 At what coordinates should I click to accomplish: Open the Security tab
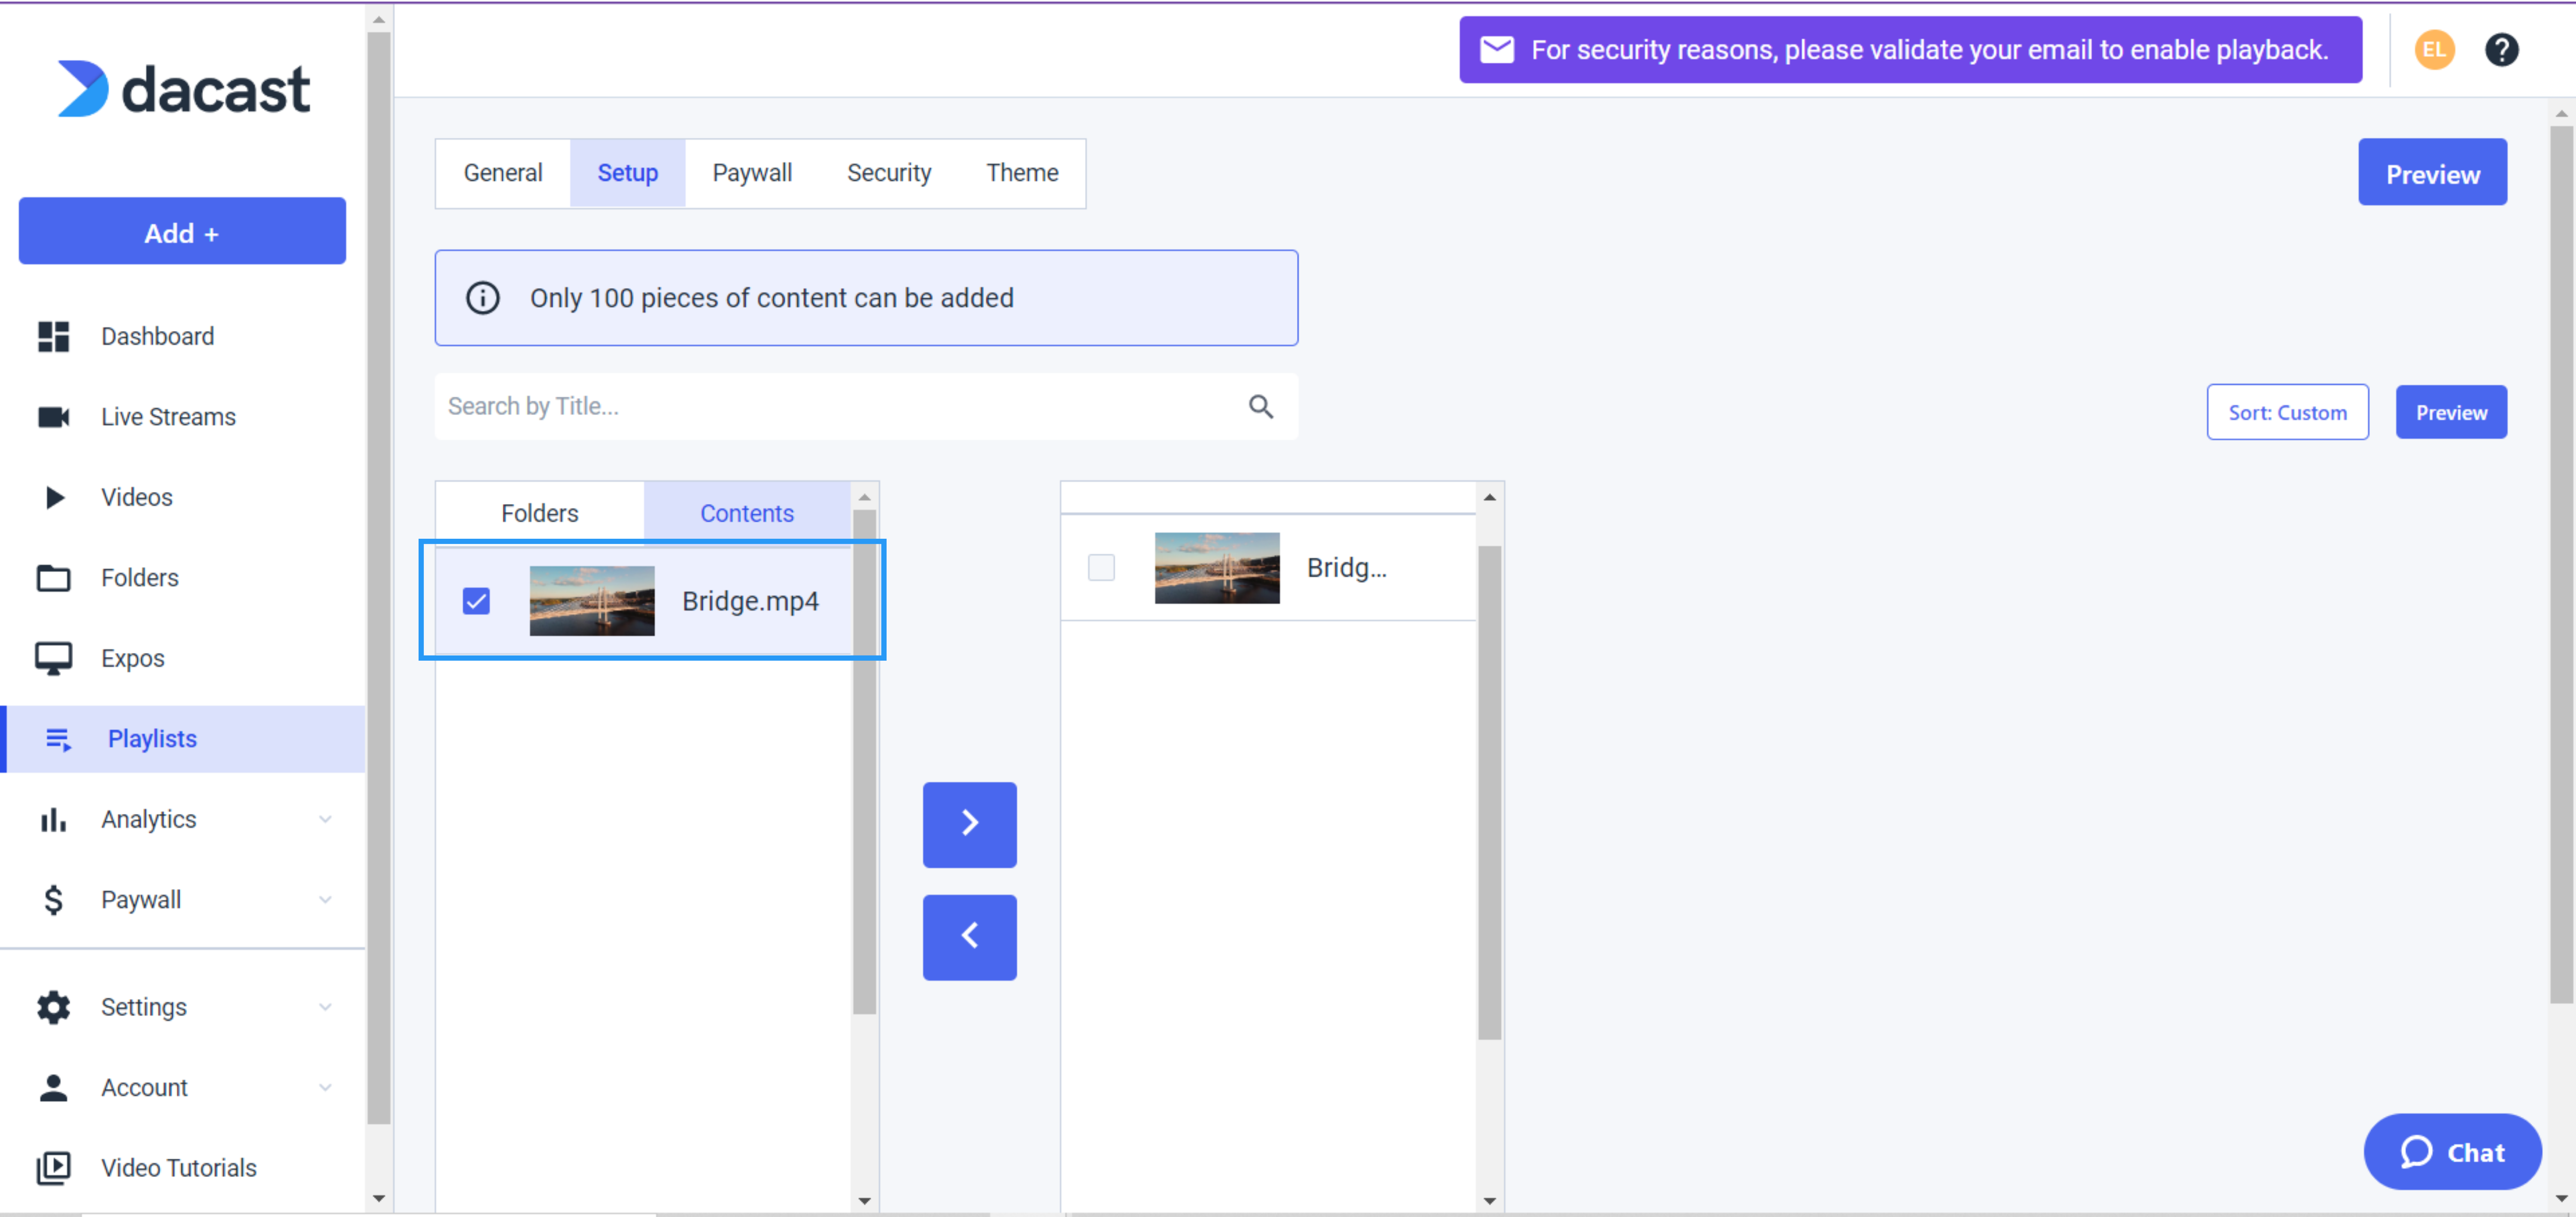click(x=889, y=173)
